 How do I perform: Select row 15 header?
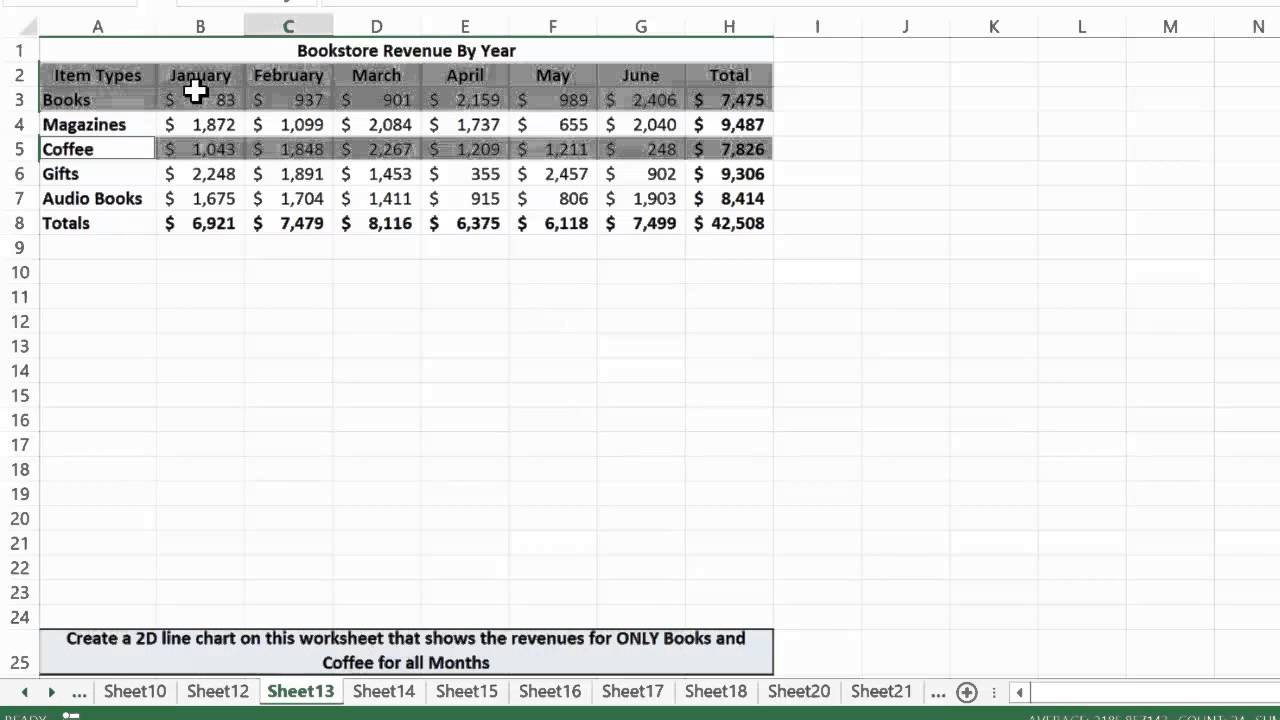(19, 395)
